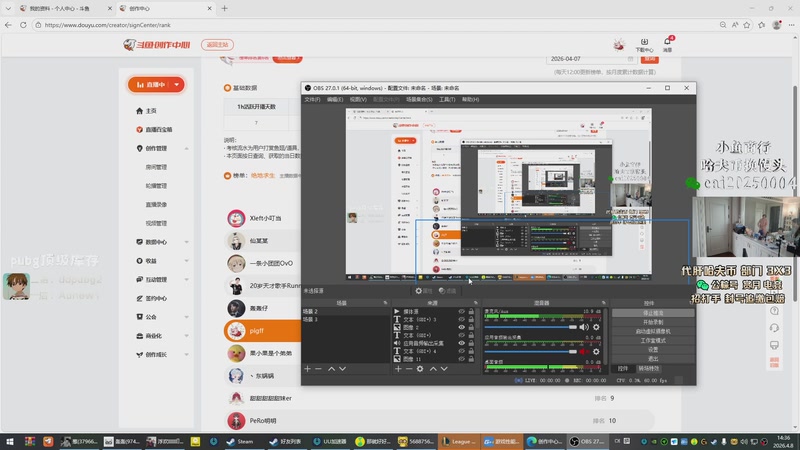Open browser tab list chevron
Viewport: 800px width, 450px height.
[x=8, y=8]
